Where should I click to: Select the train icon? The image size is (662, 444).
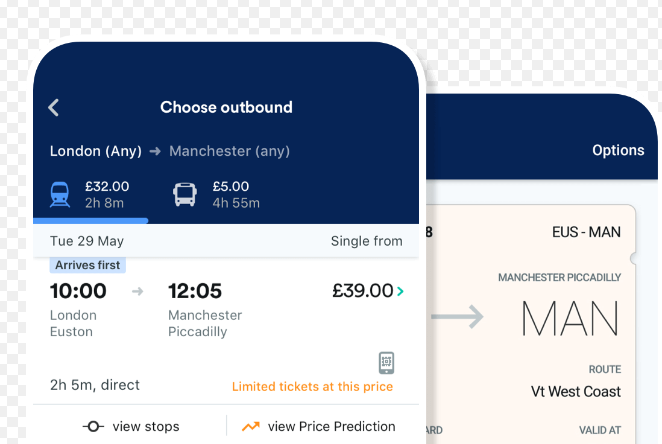coord(60,194)
